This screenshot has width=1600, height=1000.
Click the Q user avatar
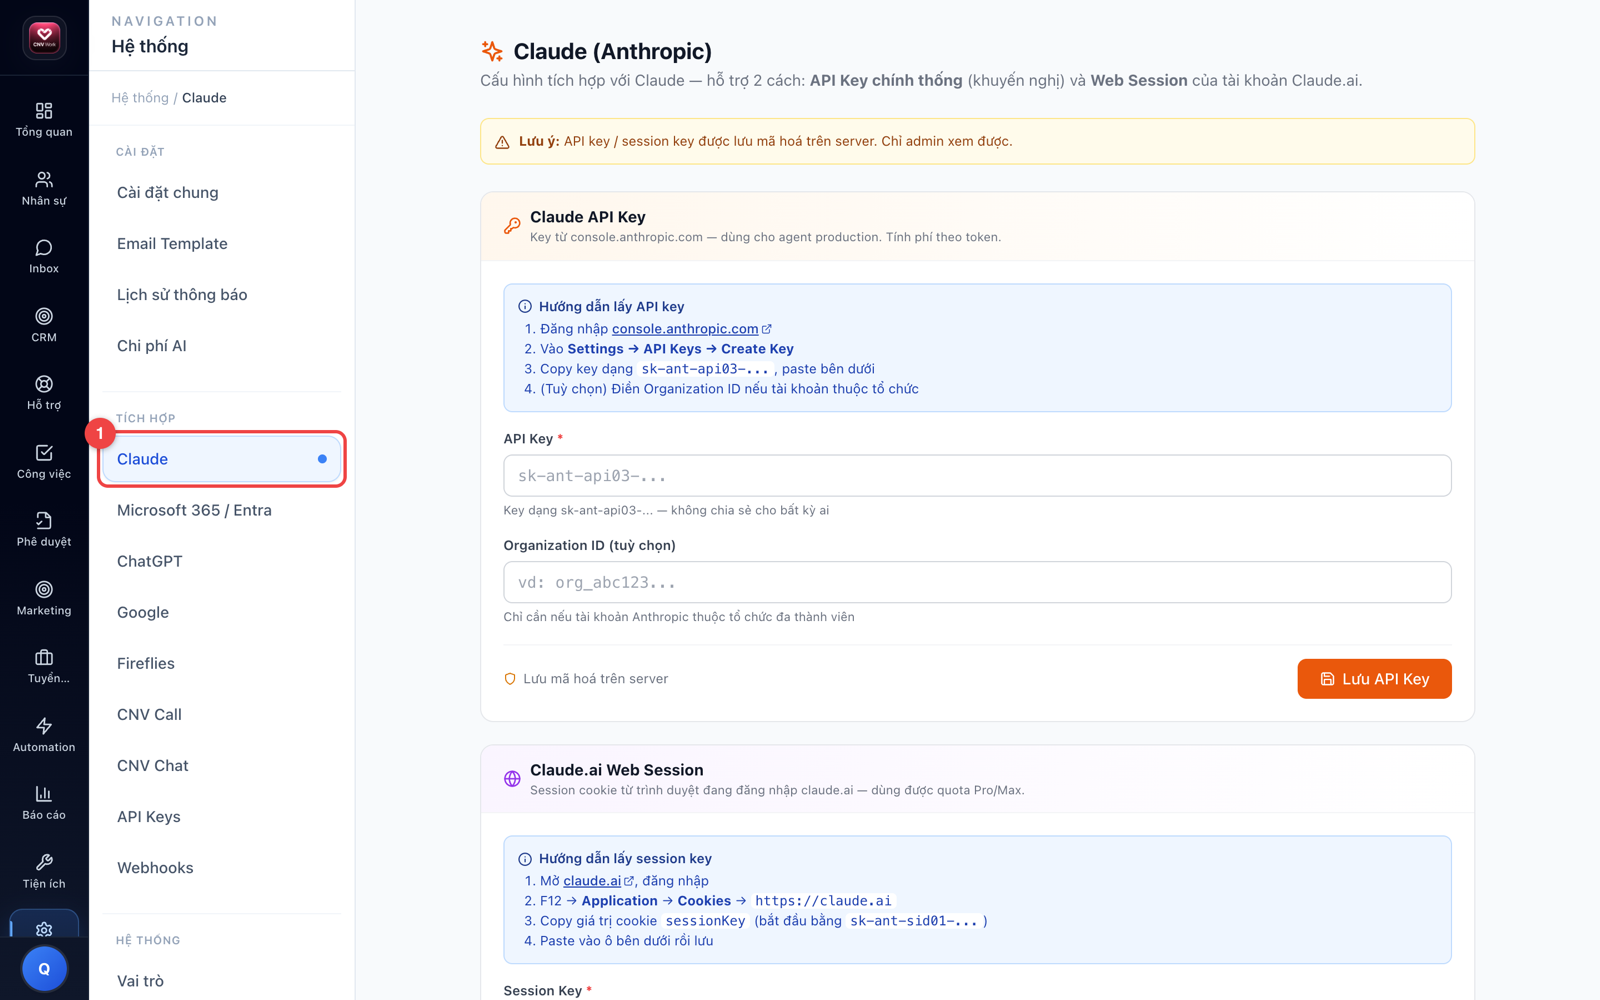pos(44,969)
